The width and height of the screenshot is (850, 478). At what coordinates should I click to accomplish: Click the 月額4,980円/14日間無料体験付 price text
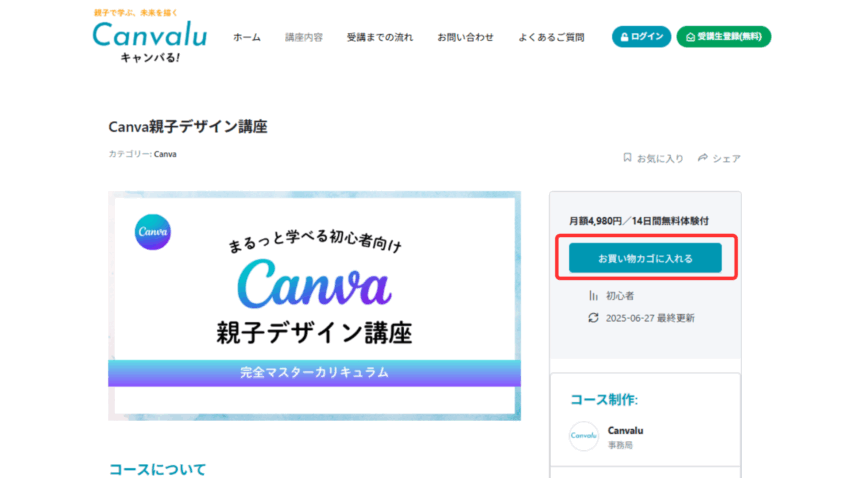(639, 221)
